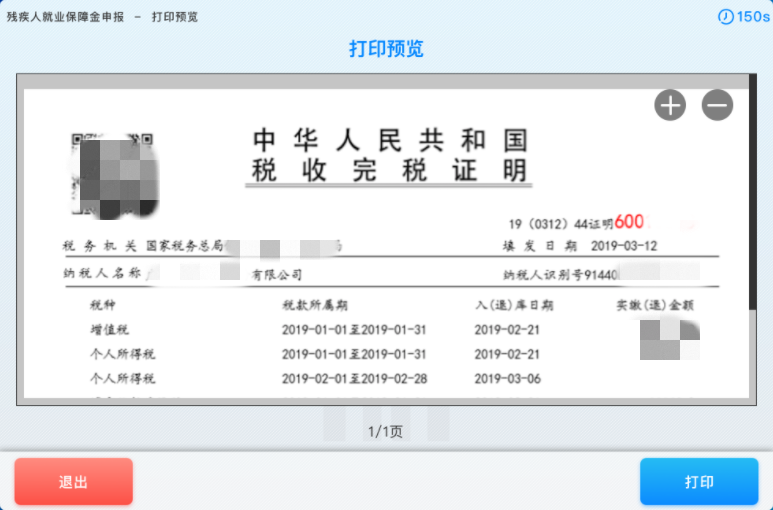This screenshot has height=510, width=773.
Task: Click the 增值税 tax type row
Action: 109,330
